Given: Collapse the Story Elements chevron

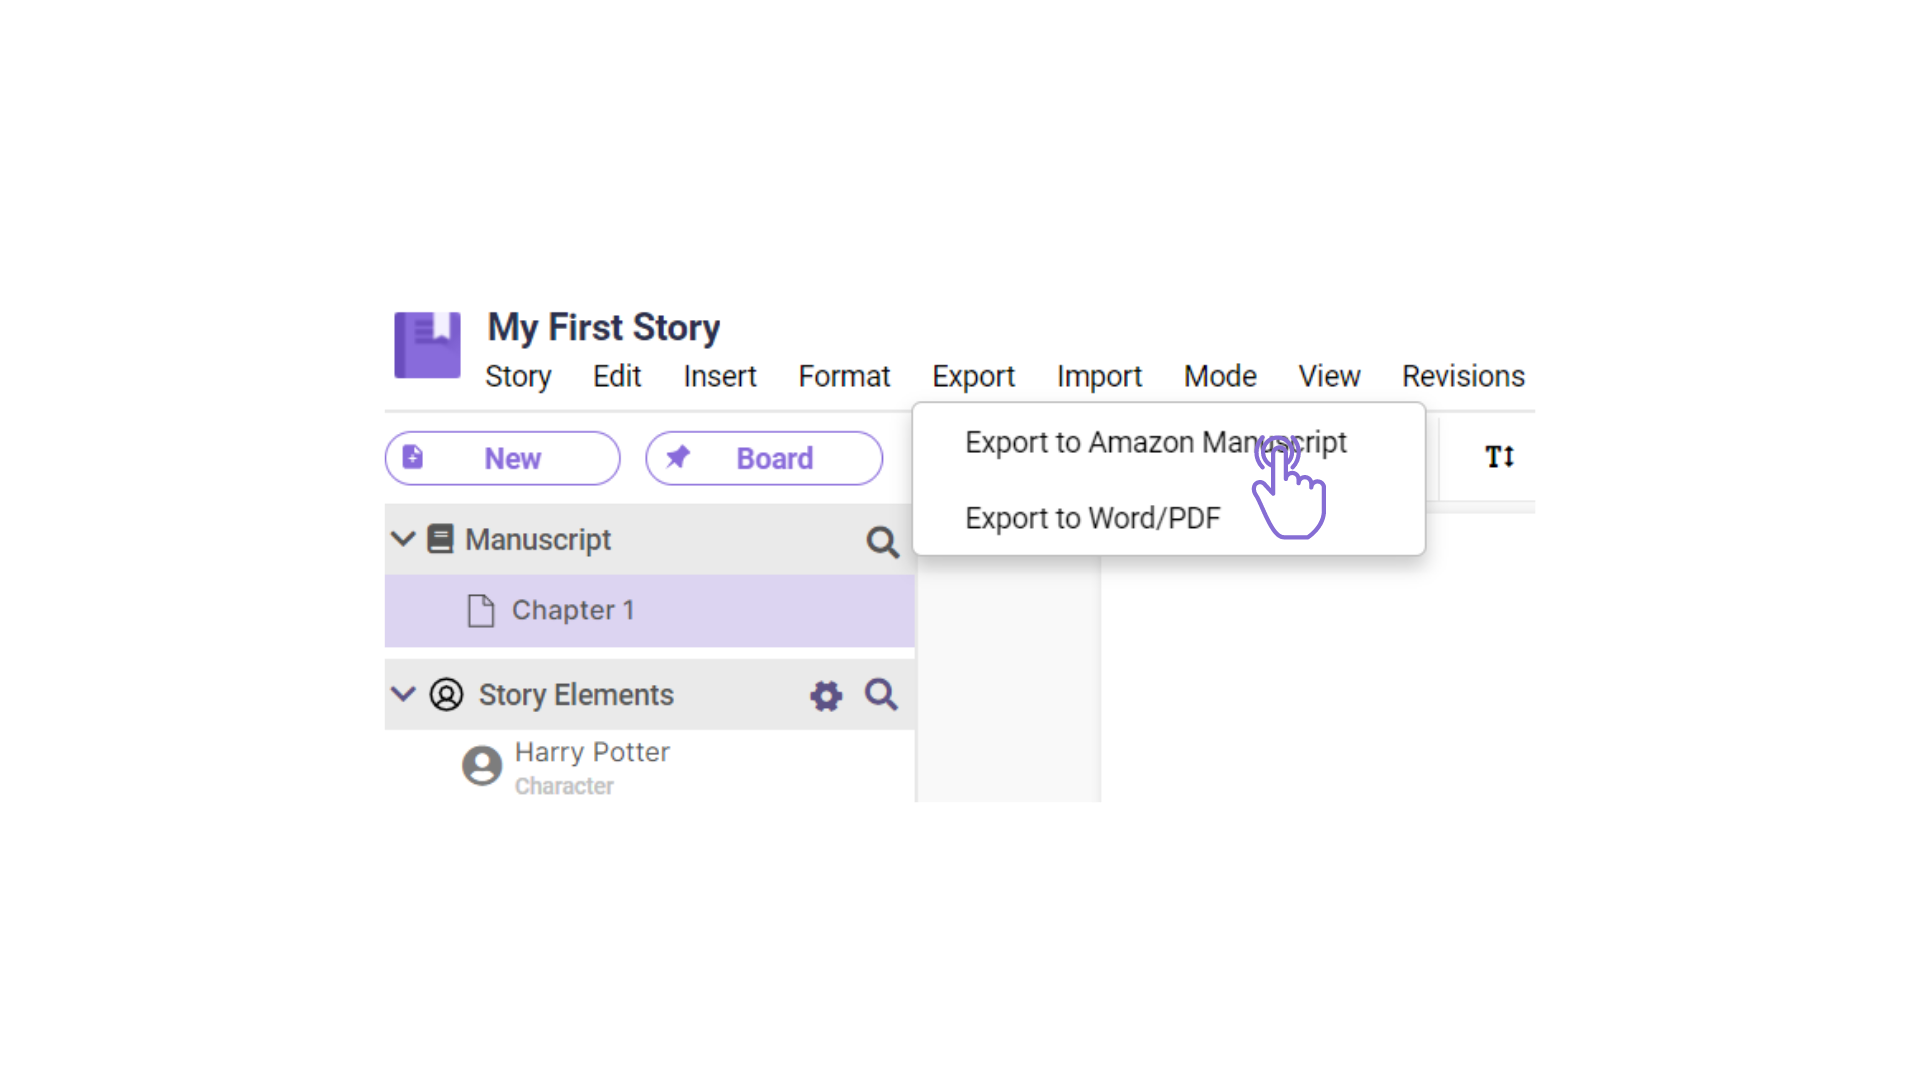Looking at the screenshot, I should pos(403,694).
